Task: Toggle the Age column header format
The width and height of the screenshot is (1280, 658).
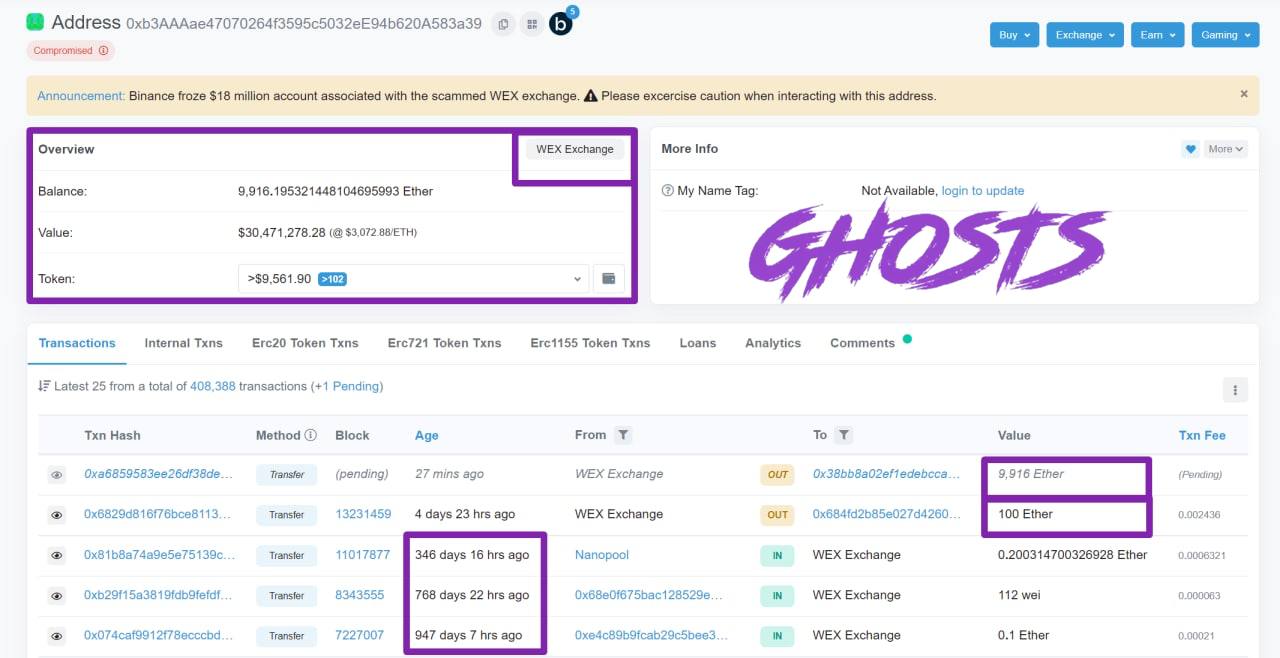Action: click(x=427, y=435)
